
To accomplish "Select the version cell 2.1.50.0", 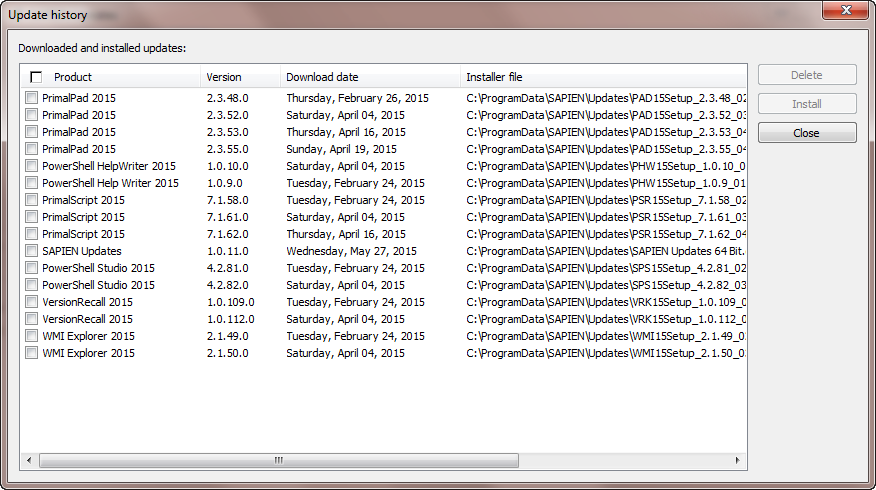I will tap(227, 353).
